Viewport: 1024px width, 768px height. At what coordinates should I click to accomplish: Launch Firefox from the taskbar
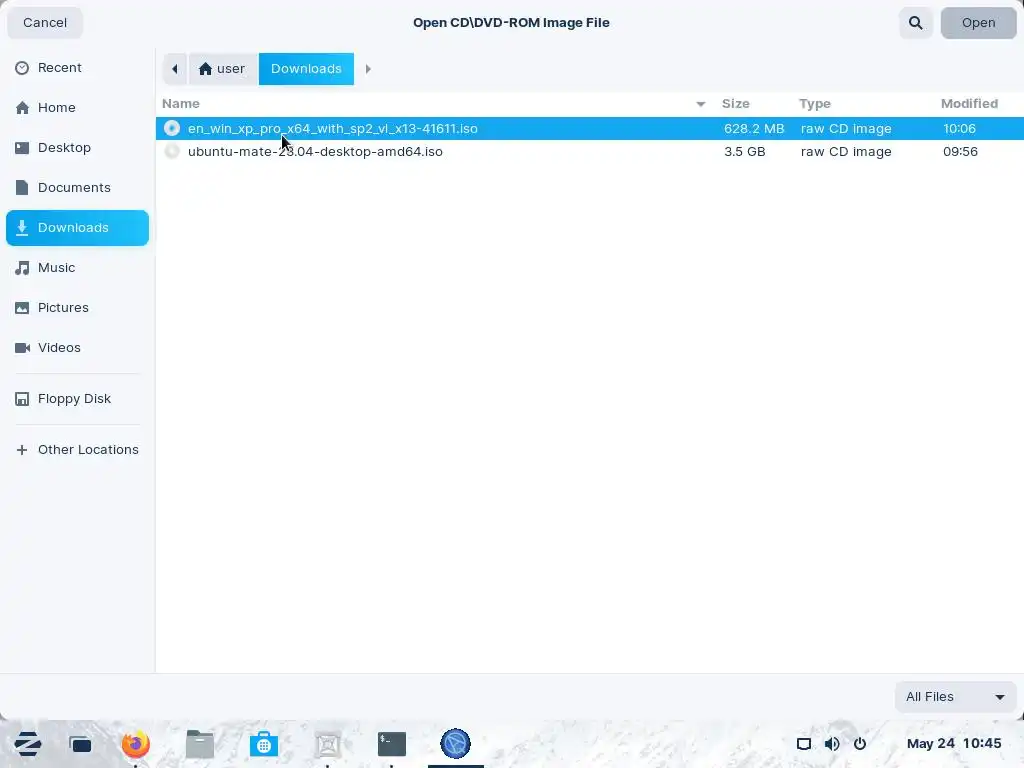[136, 744]
